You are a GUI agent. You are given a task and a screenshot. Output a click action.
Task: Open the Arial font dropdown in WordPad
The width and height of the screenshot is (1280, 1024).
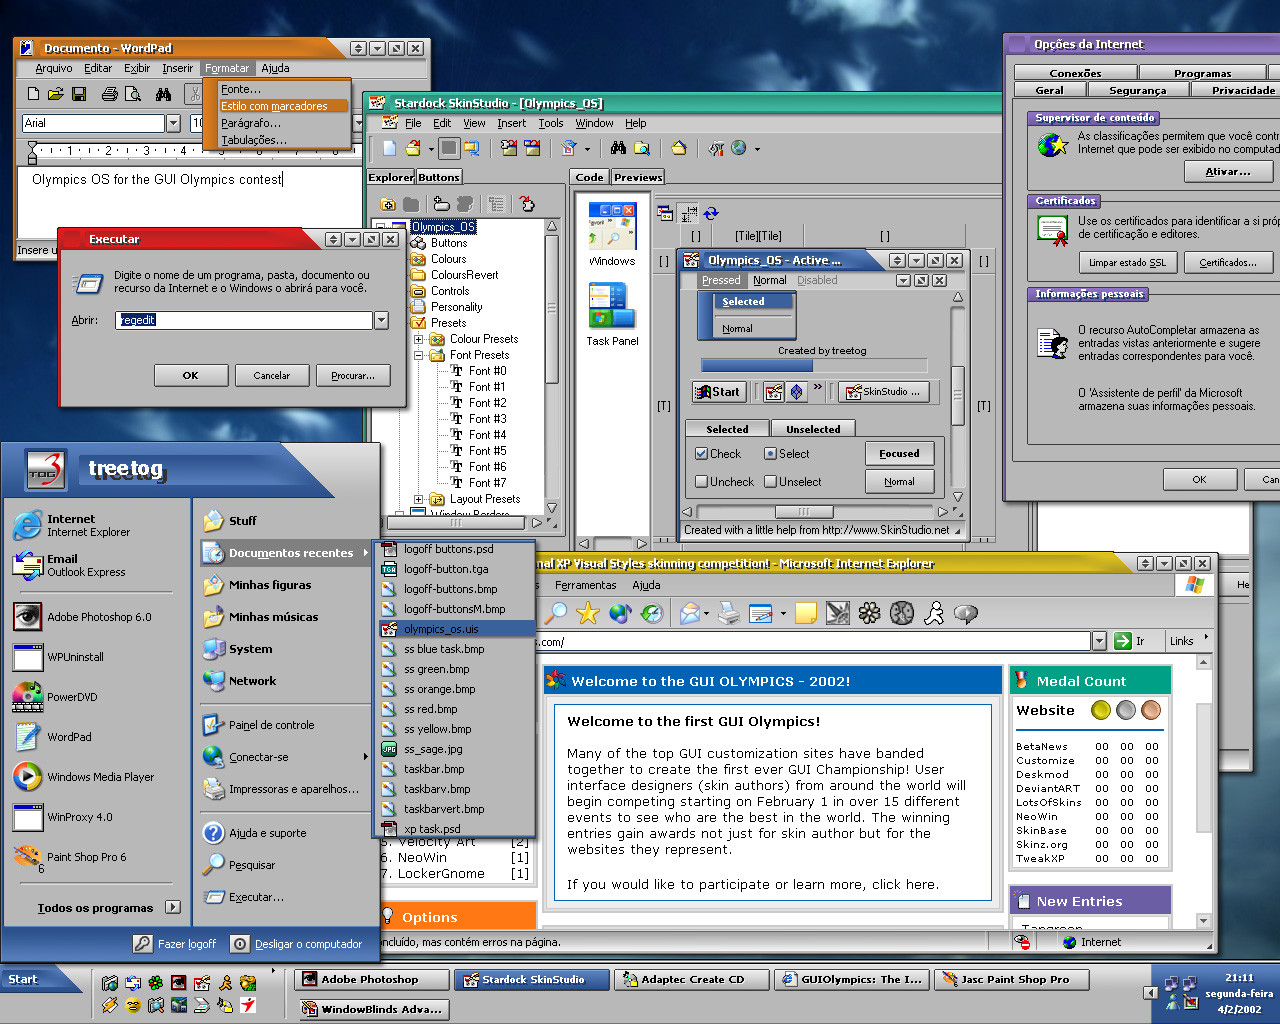pos(173,123)
